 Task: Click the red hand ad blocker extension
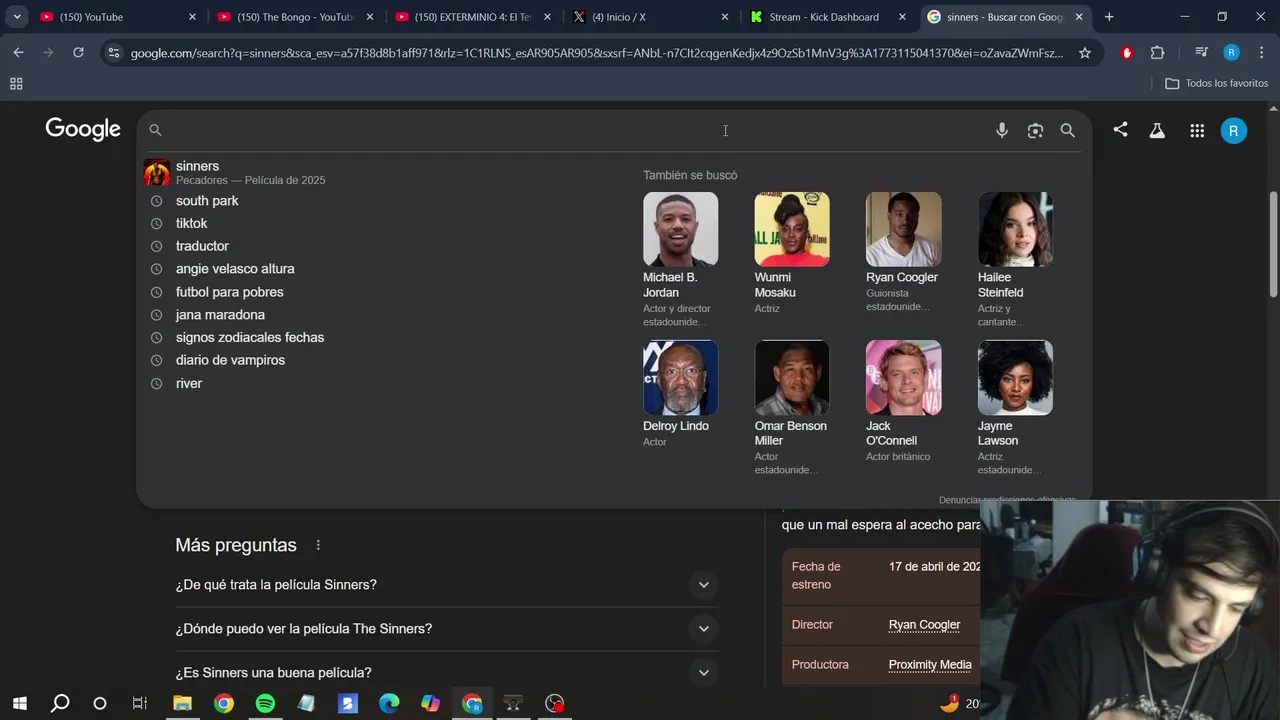1127,53
